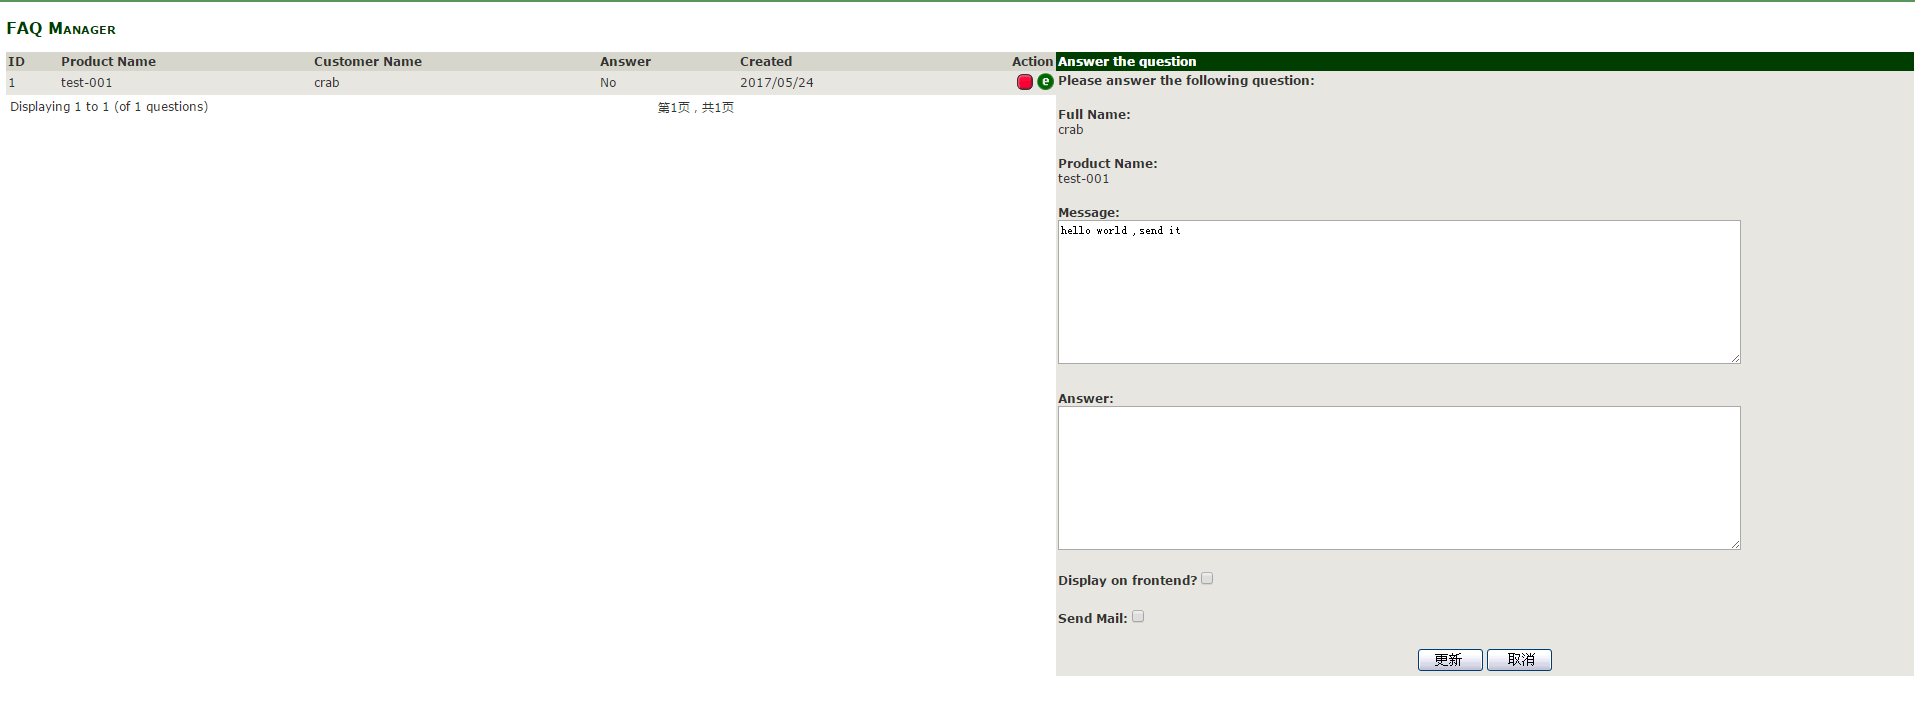1915x724 pixels.
Task: Click the ID column header
Action: [16, 62]
